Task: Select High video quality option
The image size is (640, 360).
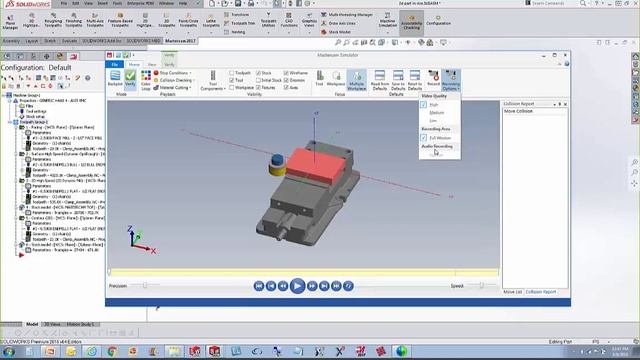Action: tap(440, 105)
